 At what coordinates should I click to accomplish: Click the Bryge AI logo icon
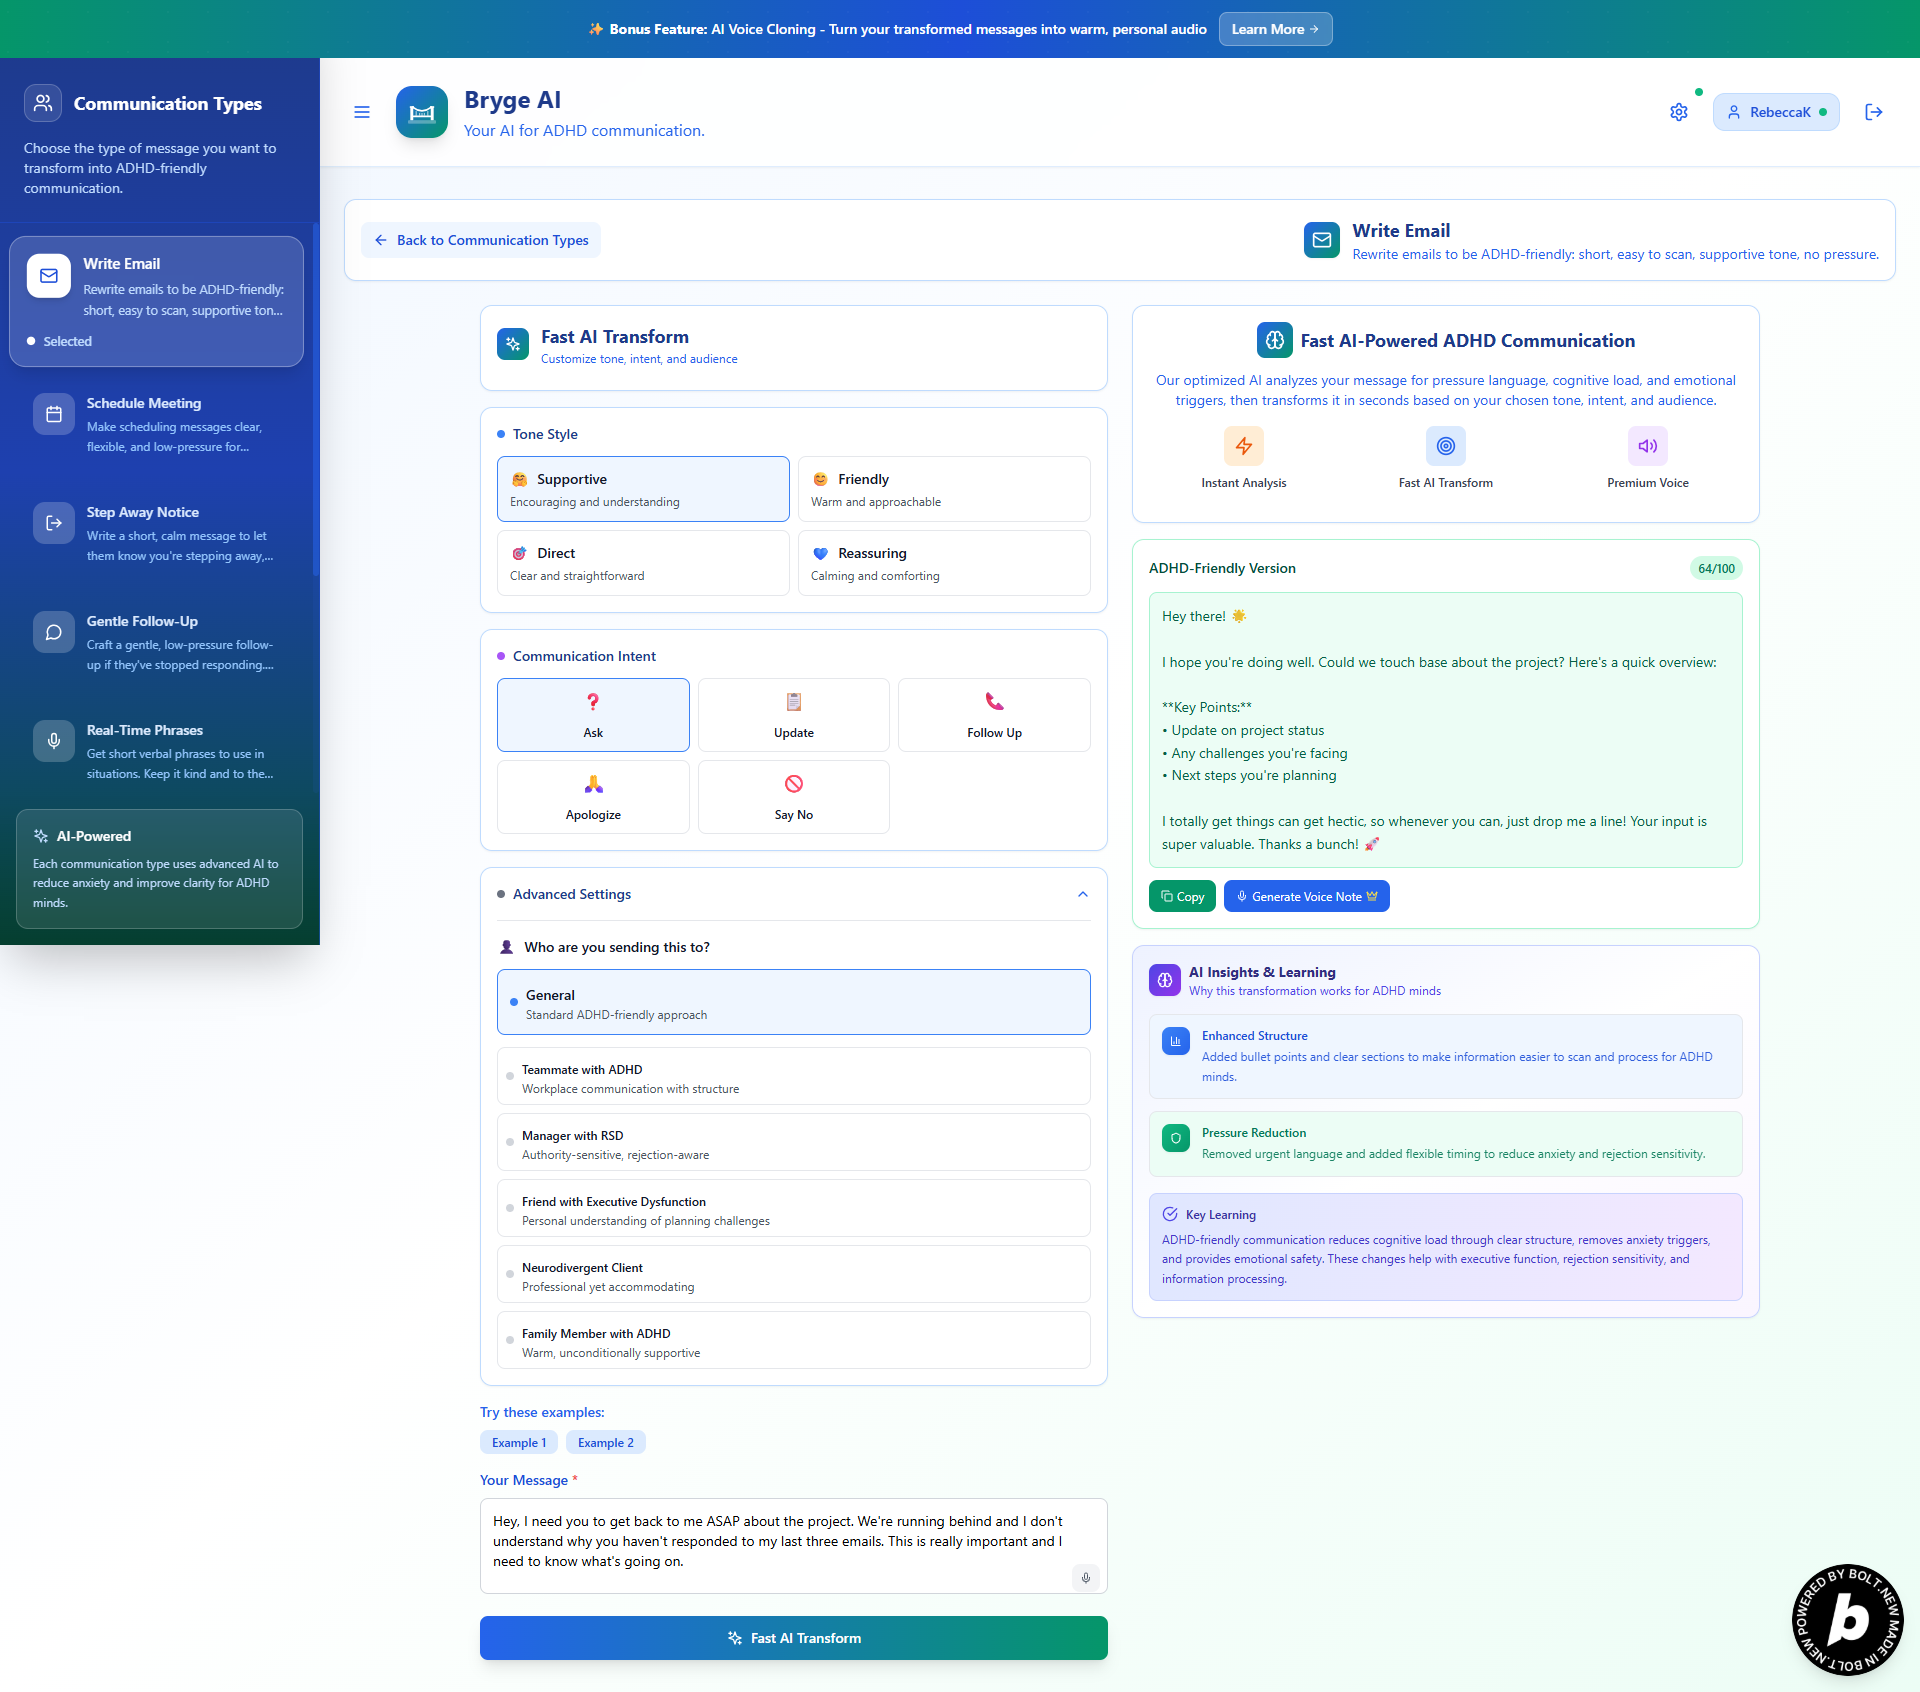pos(422,112)
